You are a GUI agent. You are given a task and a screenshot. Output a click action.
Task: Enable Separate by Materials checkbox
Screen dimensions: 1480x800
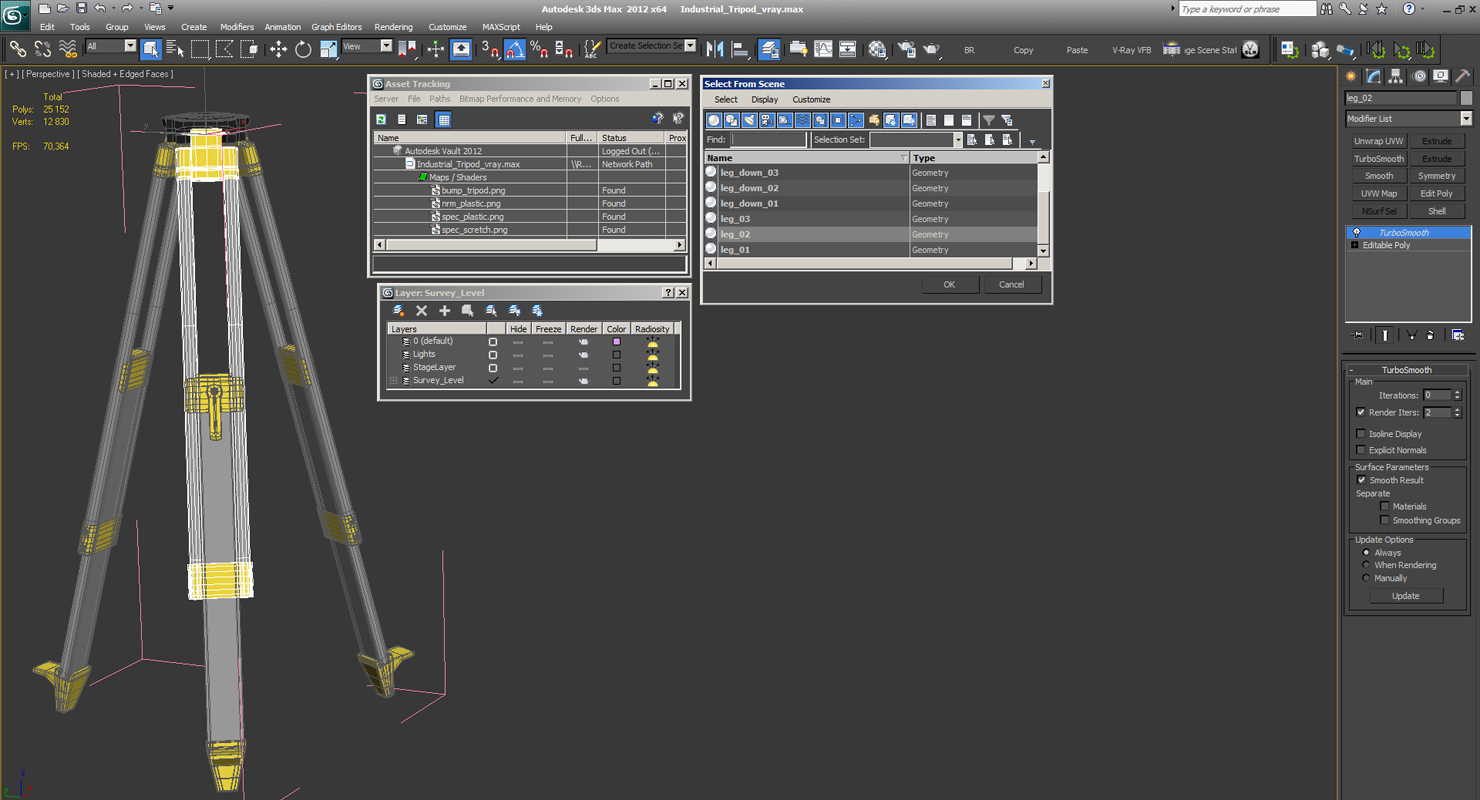pos(1384,506)
